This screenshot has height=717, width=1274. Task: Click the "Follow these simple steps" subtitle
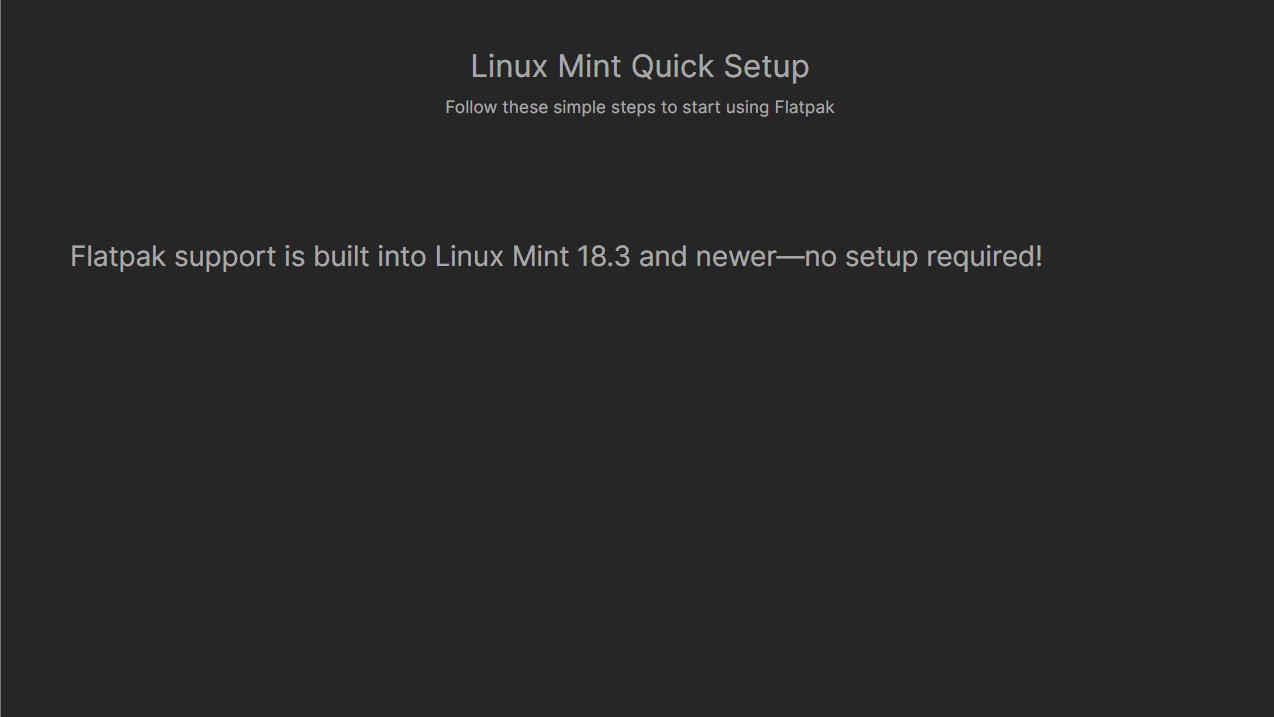[639, 107]
